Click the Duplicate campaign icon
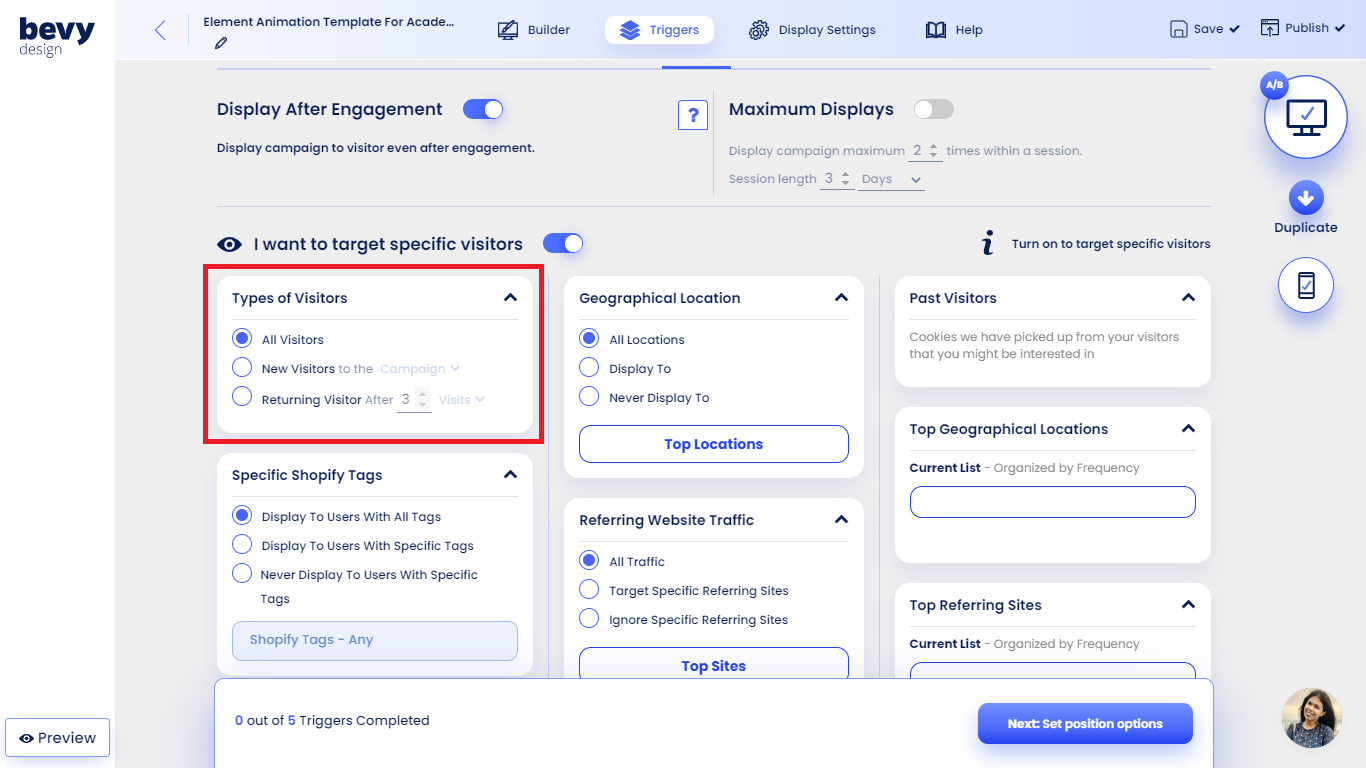 tap(1305, 199)
